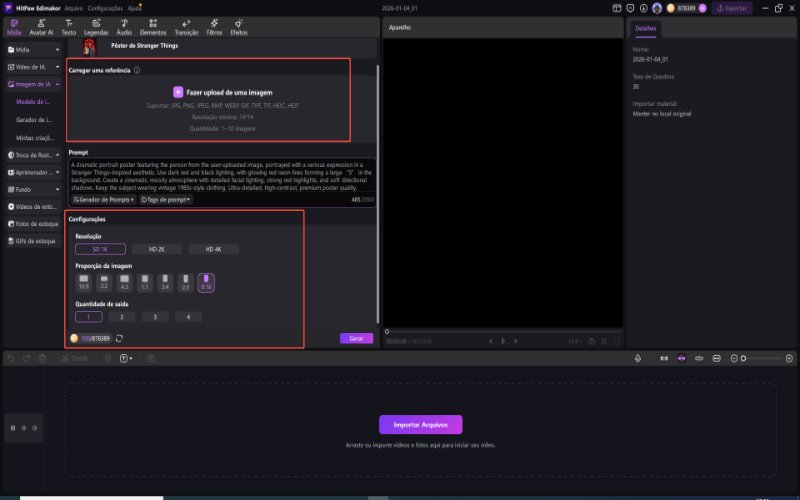
Task: Click the purple add-credits plus icon
Action: [702, 8]
